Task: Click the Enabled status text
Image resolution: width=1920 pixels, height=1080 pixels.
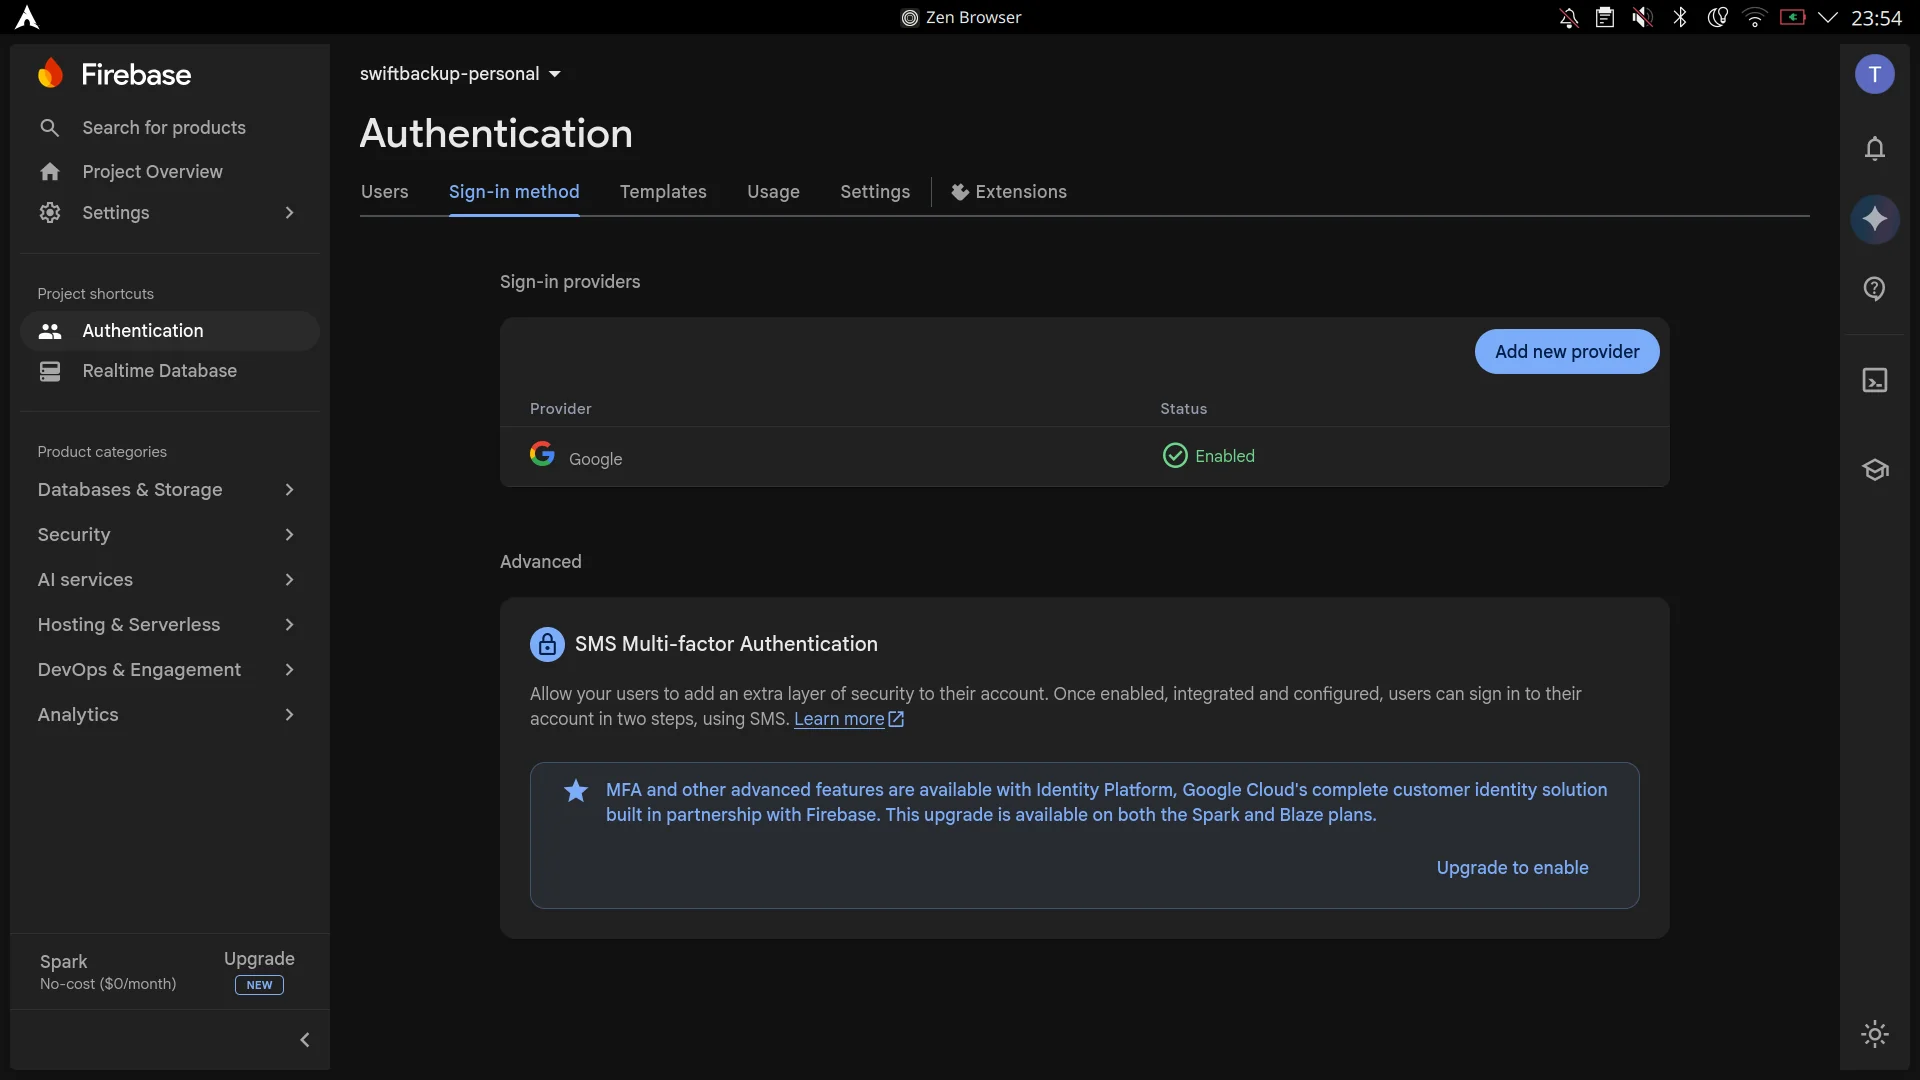Action: point(1225,456)
